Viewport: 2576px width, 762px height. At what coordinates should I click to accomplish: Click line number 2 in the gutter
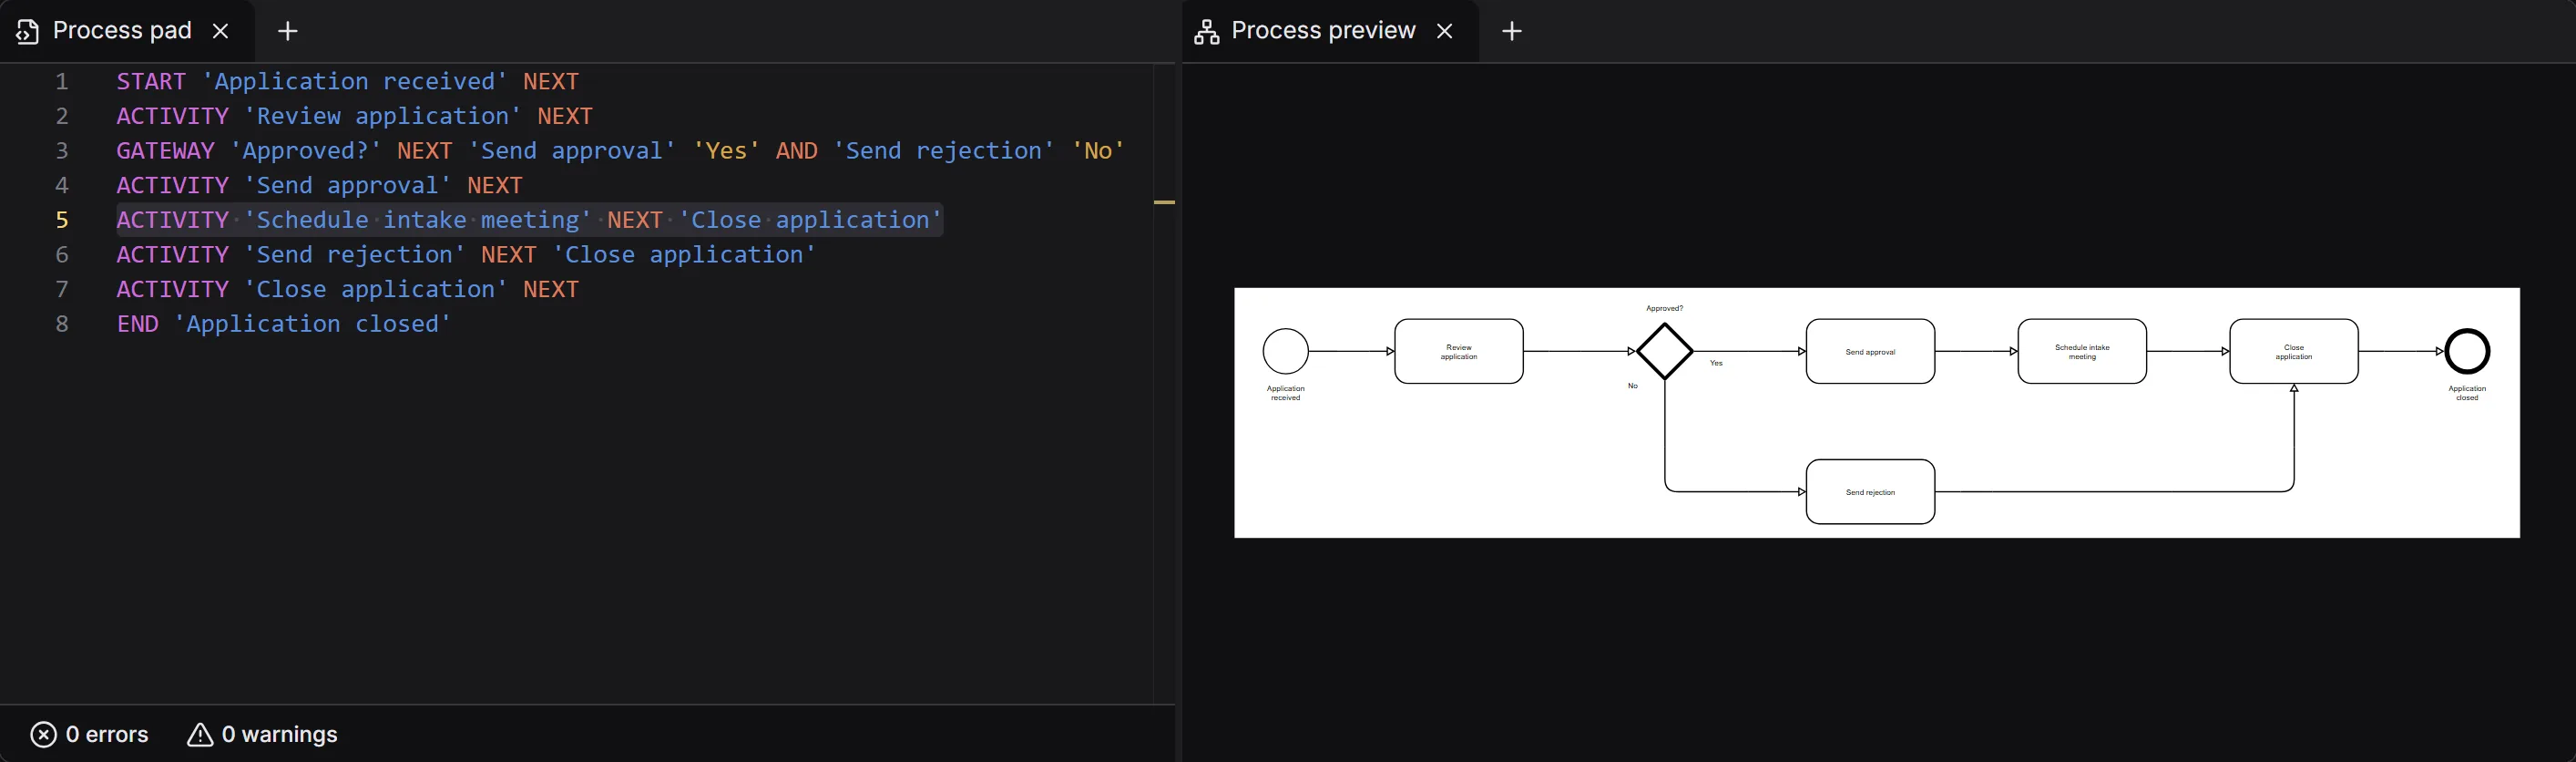point(62,117)
